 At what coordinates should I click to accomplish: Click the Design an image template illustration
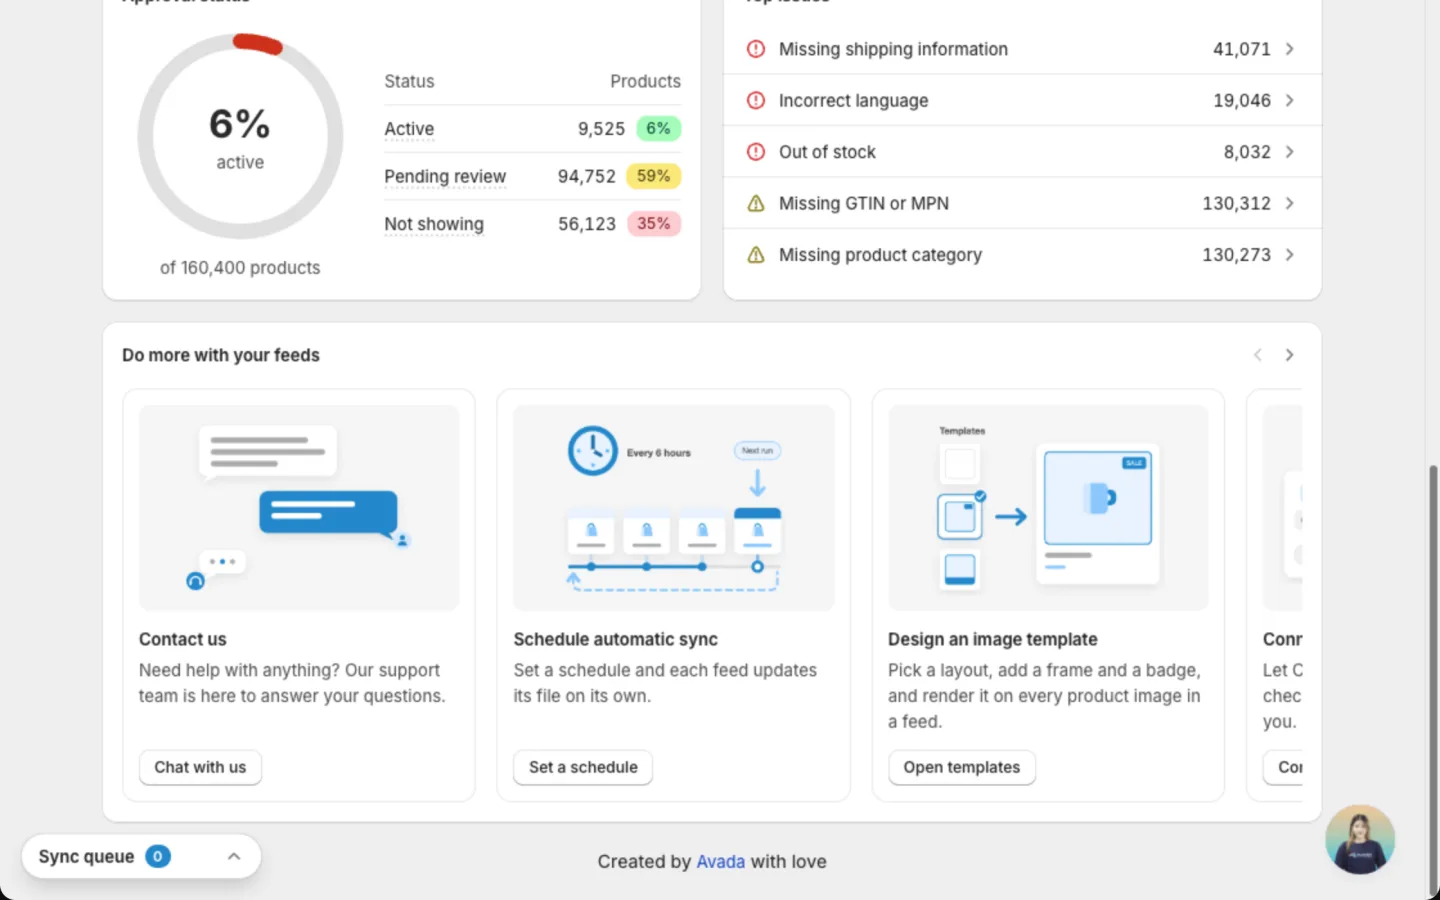click(1048, 507)
